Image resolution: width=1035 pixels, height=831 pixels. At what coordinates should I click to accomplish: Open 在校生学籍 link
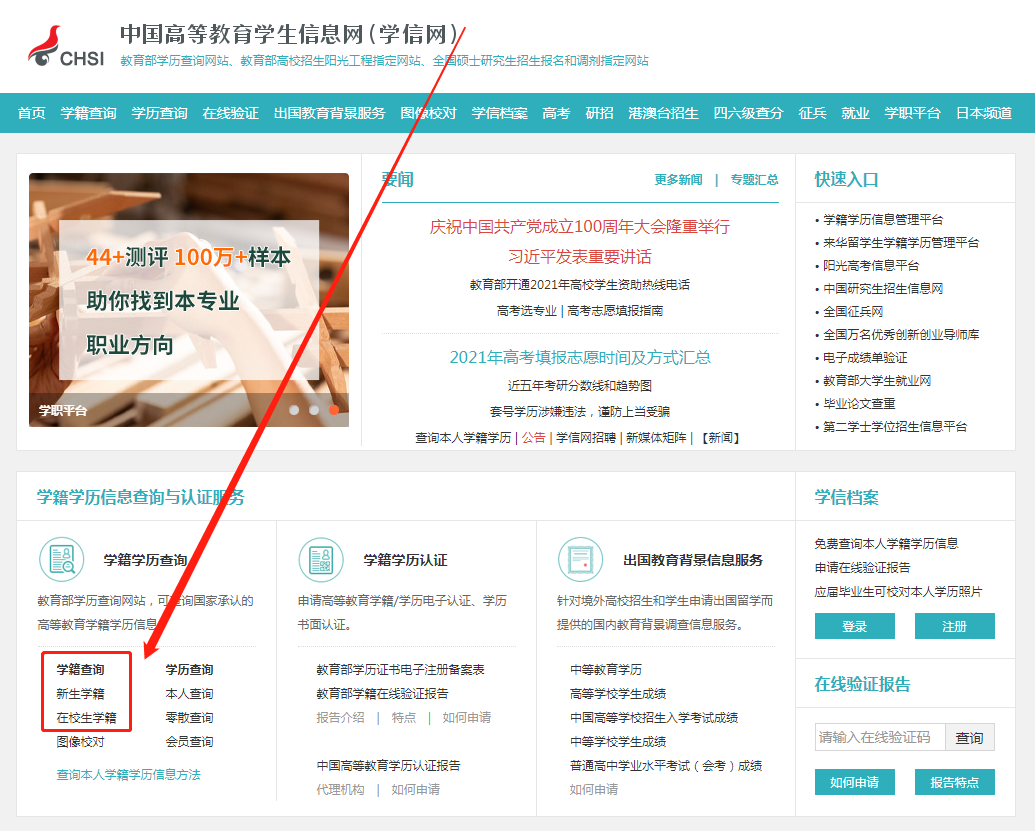(x=86, y=717)
